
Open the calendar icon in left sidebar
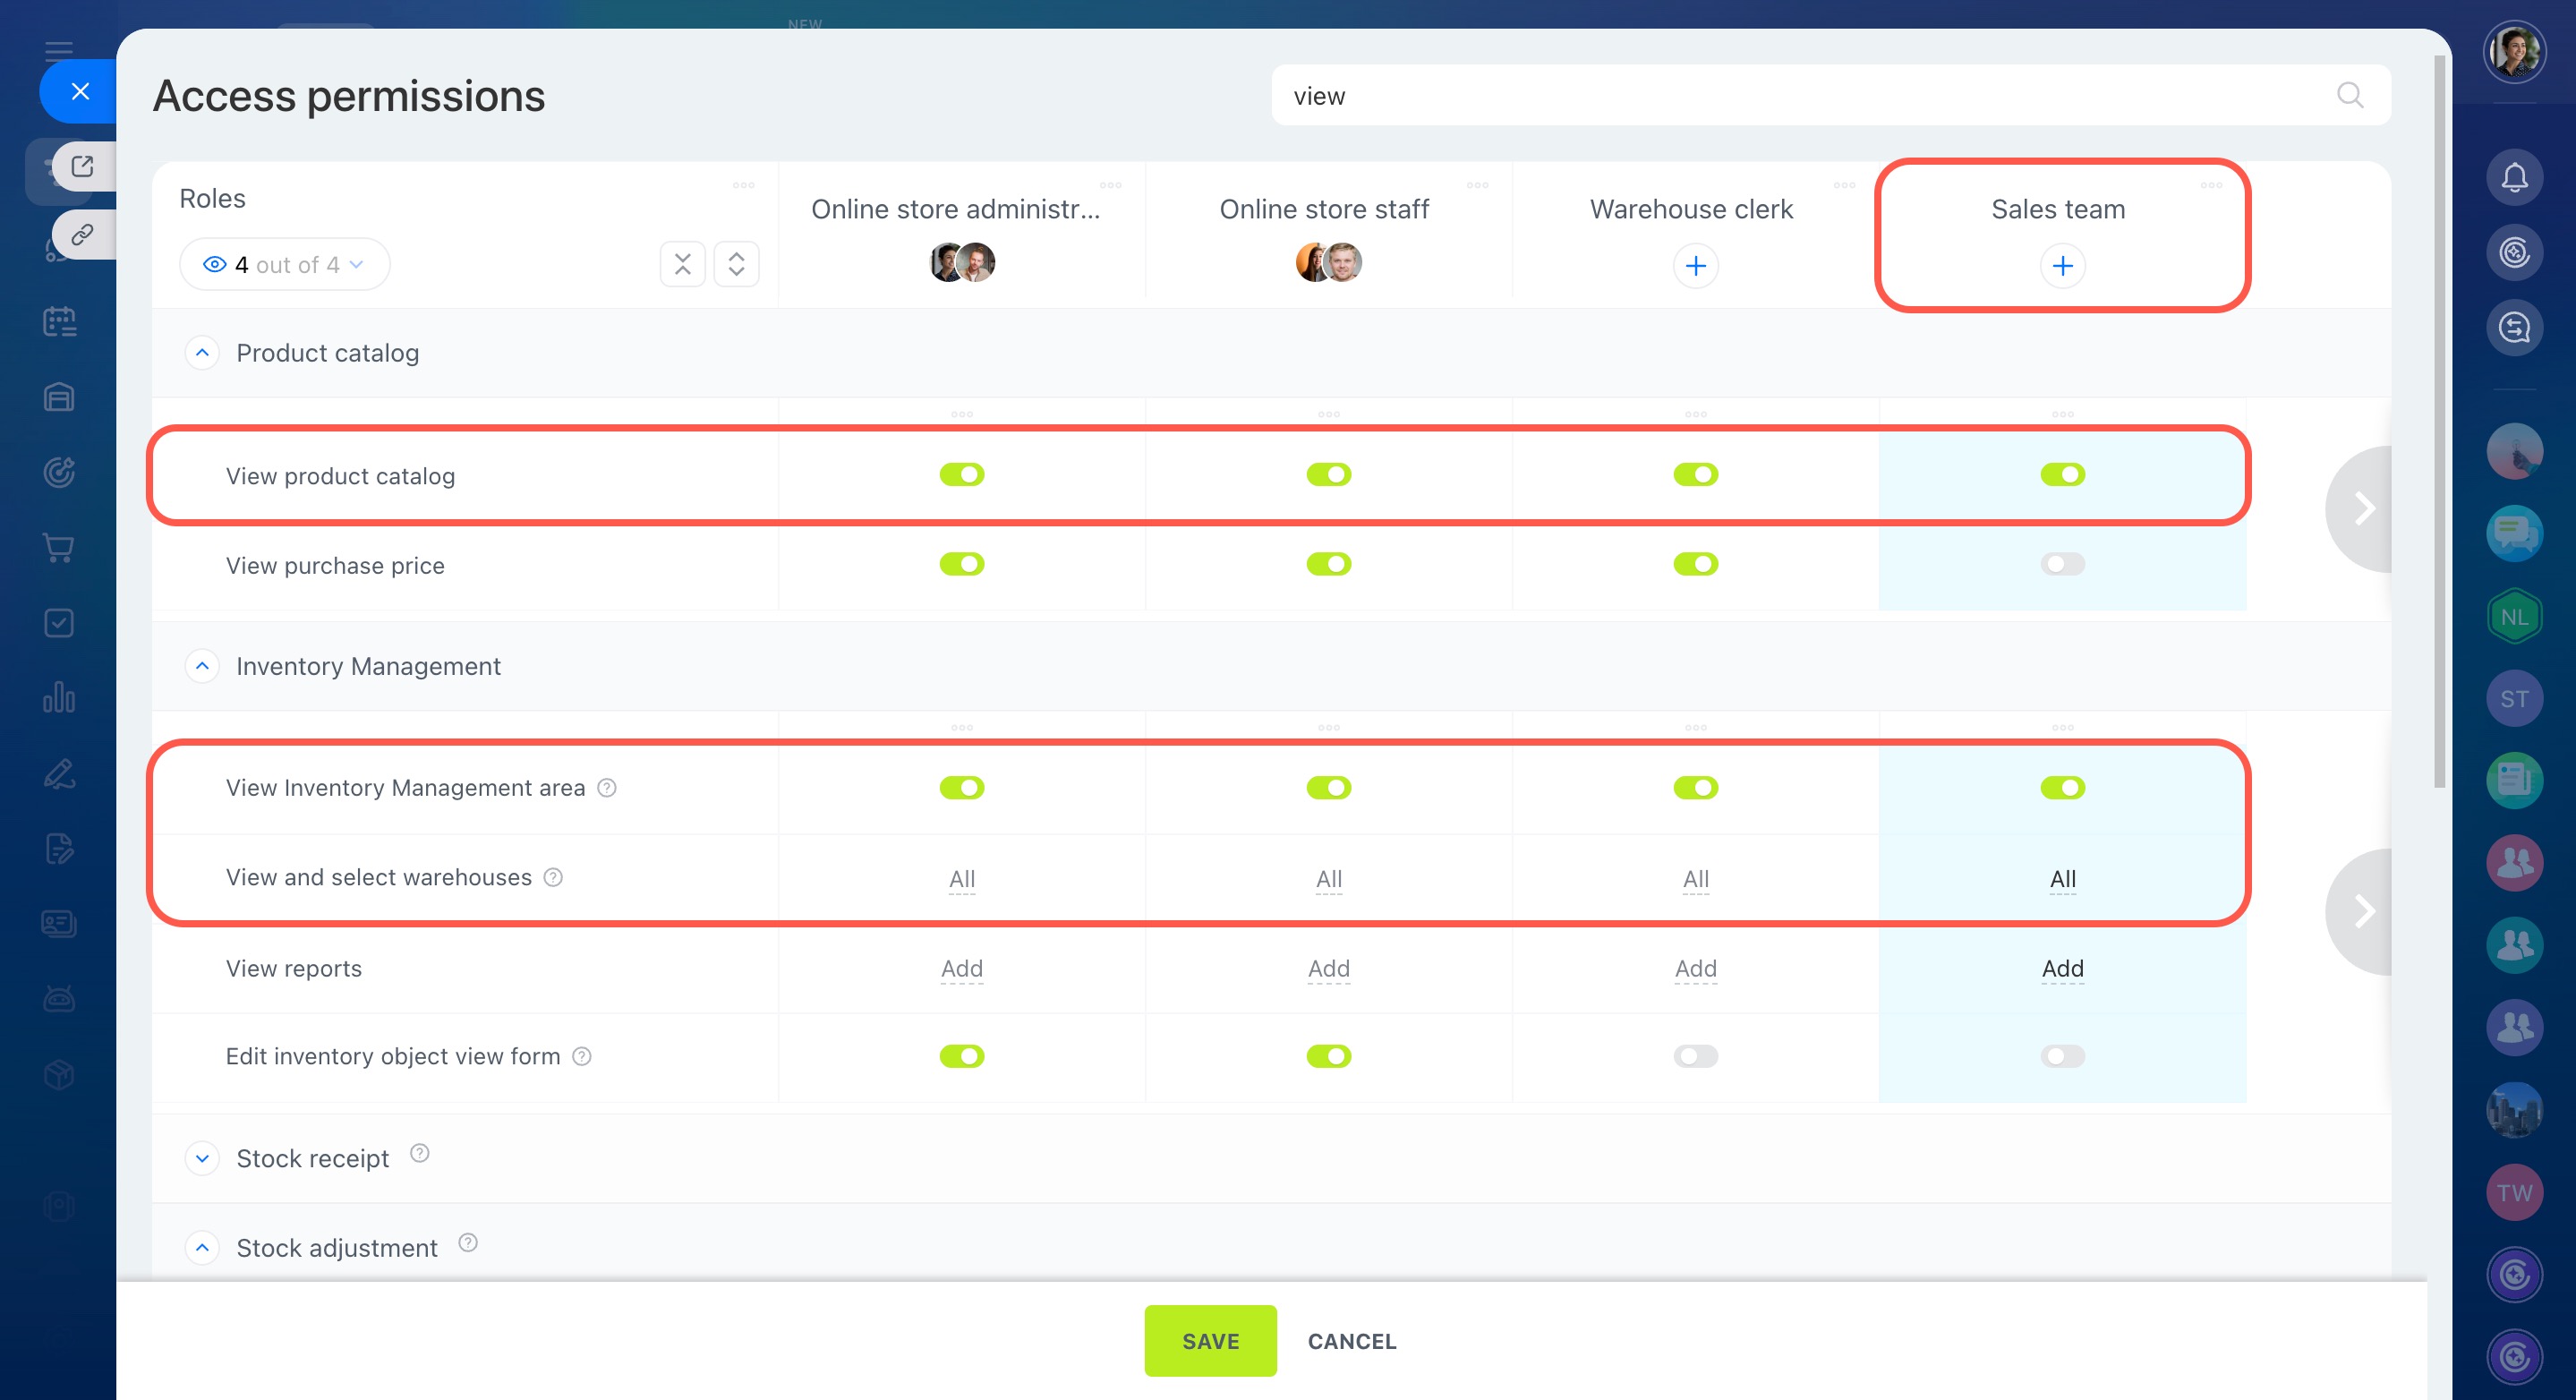59,321
